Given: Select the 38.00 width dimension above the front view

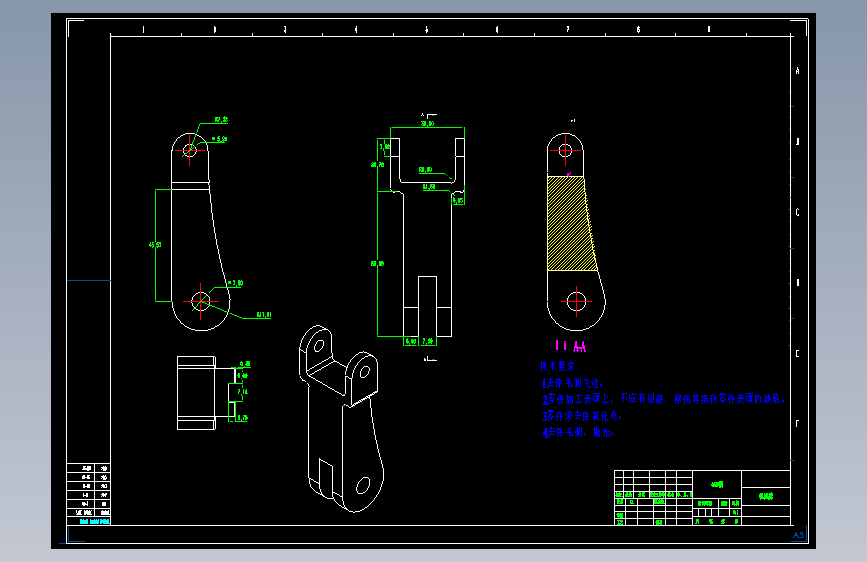Looking at the screenshot, I should coord(427,123).
